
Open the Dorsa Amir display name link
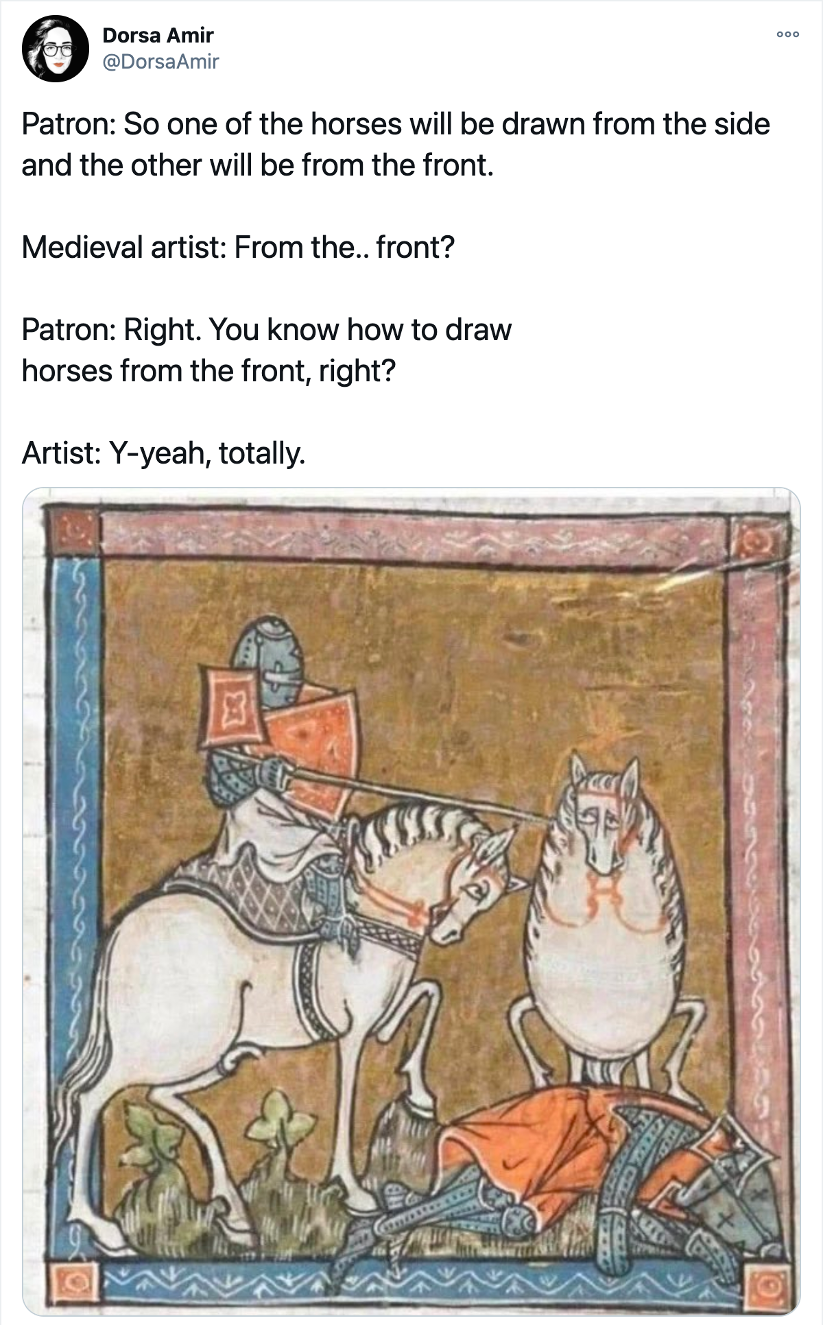click(x=158, y=36)
